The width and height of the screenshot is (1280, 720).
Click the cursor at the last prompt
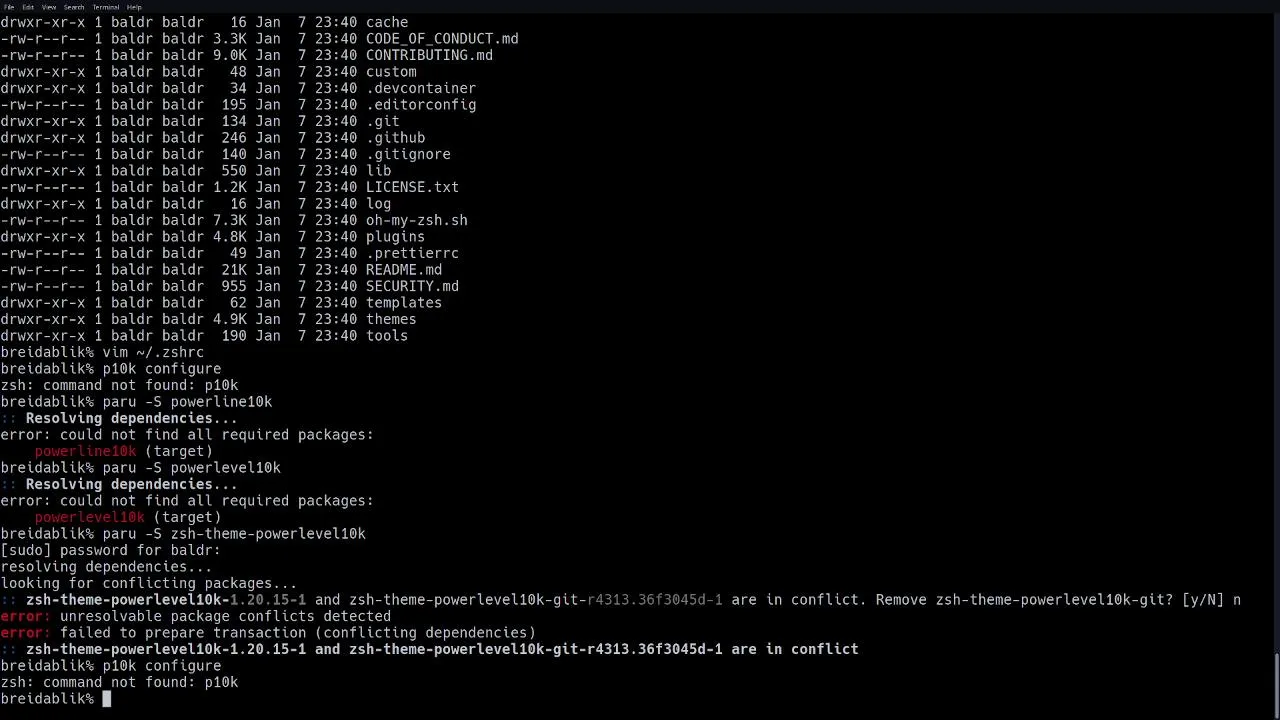(107, 699)
